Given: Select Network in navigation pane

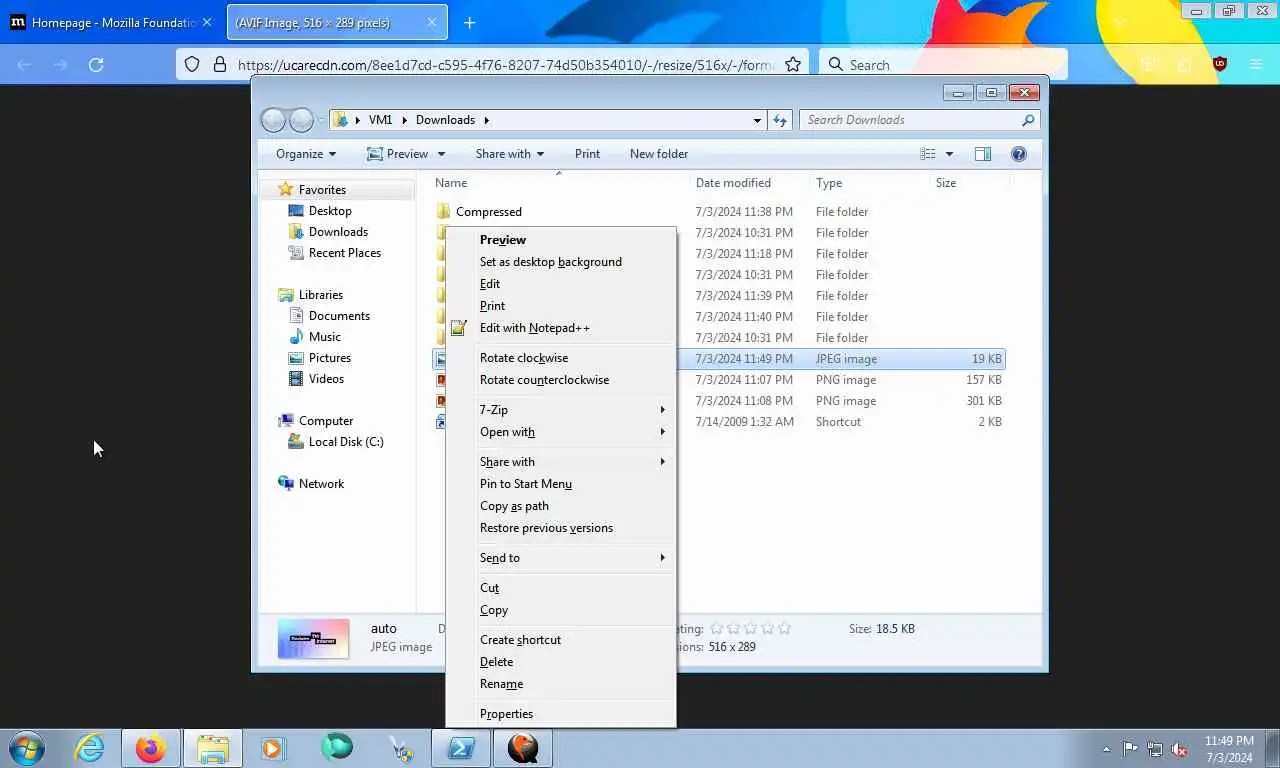Looking at the screenshot, I should pyautogui.click(x=320, y=484).
